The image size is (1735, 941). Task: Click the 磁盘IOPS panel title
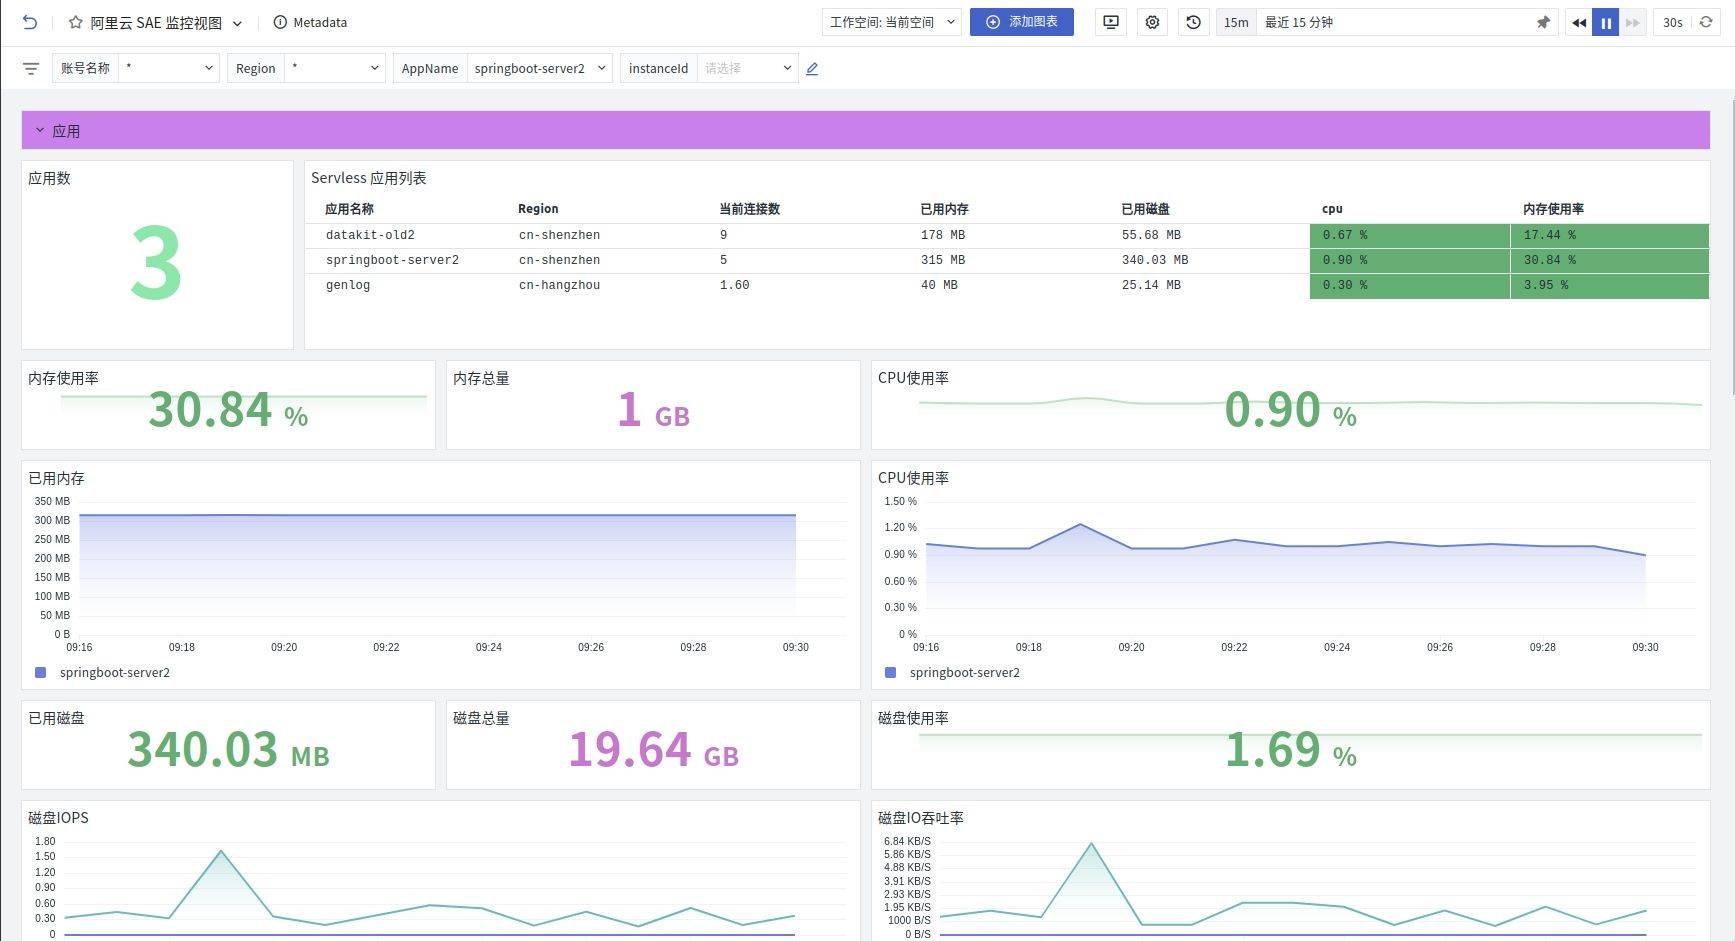[x=58, y=818]
